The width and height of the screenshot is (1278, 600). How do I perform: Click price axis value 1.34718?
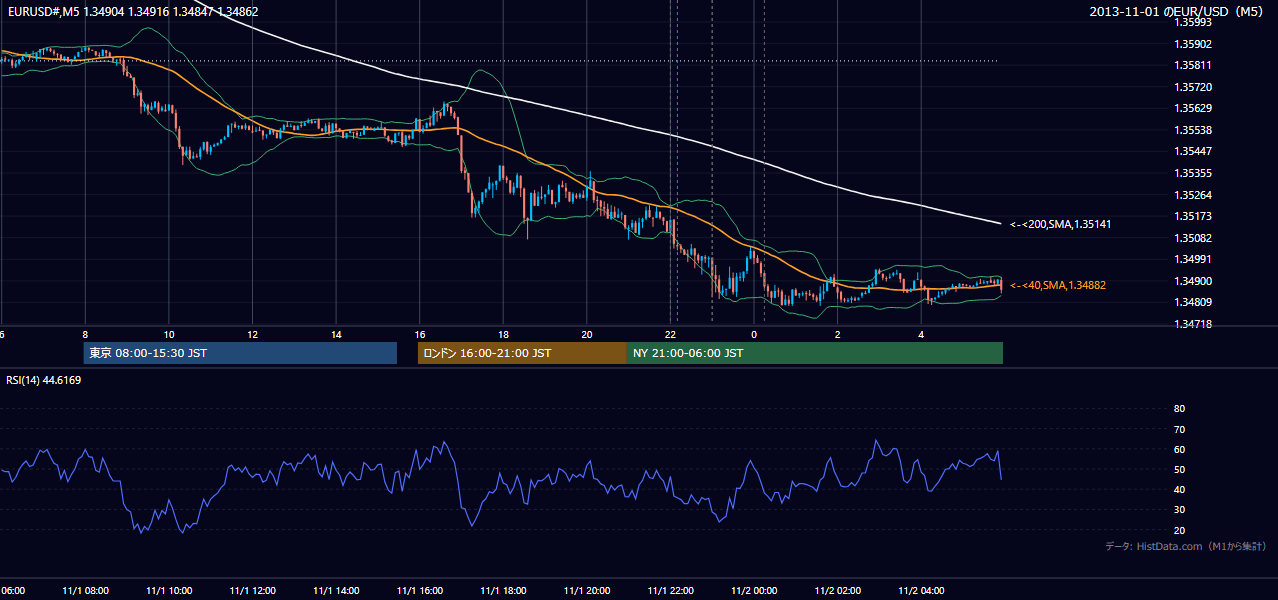tap(1192, 324)
